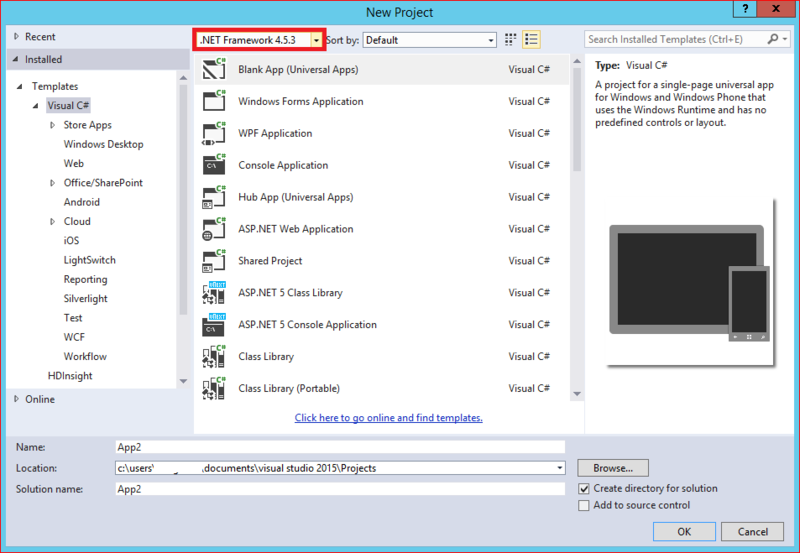The height and width of the screenshot is (553, 800).
Task: Select the Test category
Action: (73, 318)
